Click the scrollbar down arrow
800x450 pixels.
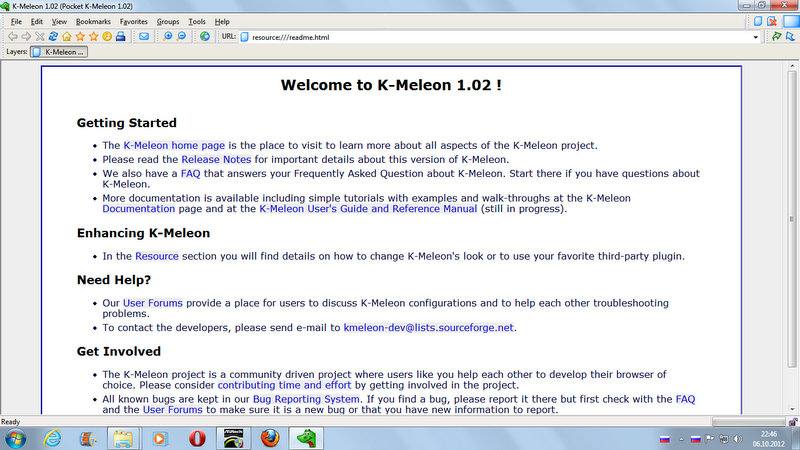[792, 409]
